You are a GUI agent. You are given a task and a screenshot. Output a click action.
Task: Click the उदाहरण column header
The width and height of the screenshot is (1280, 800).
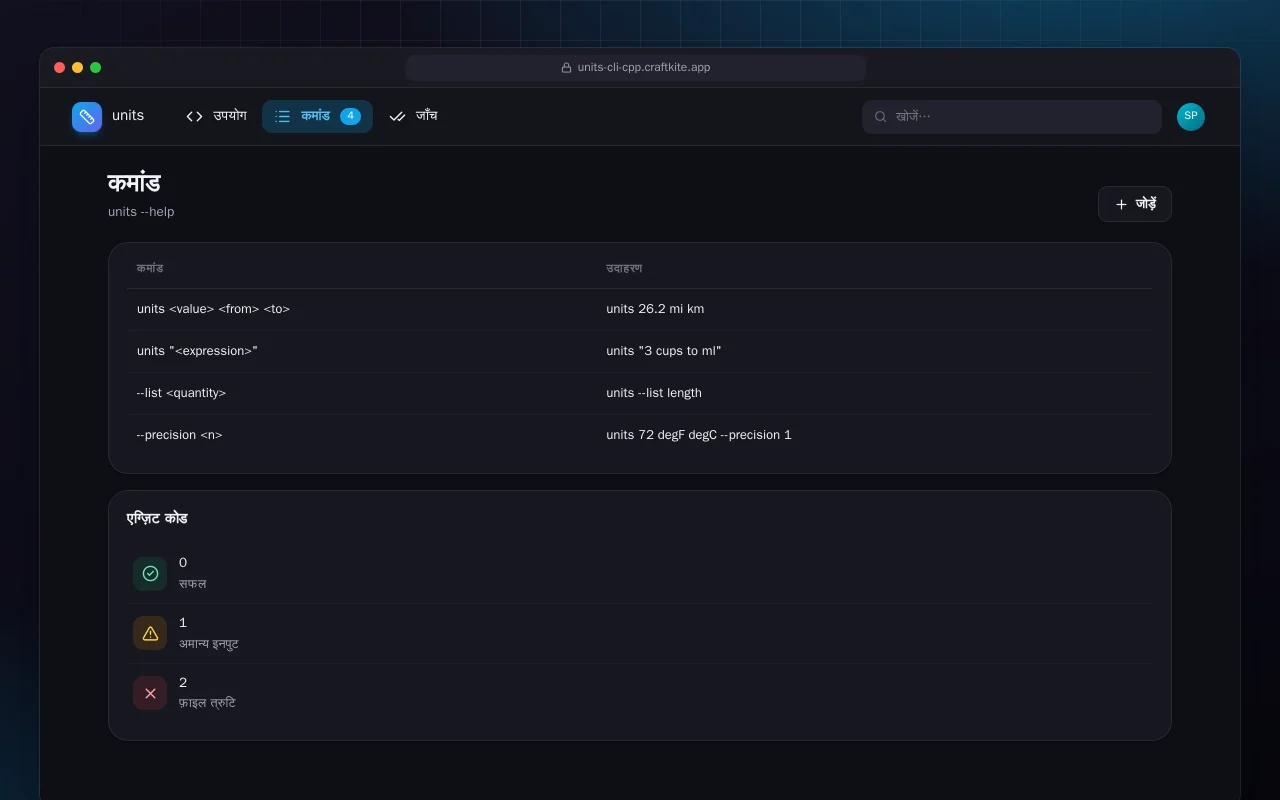(x=624, y=268)
